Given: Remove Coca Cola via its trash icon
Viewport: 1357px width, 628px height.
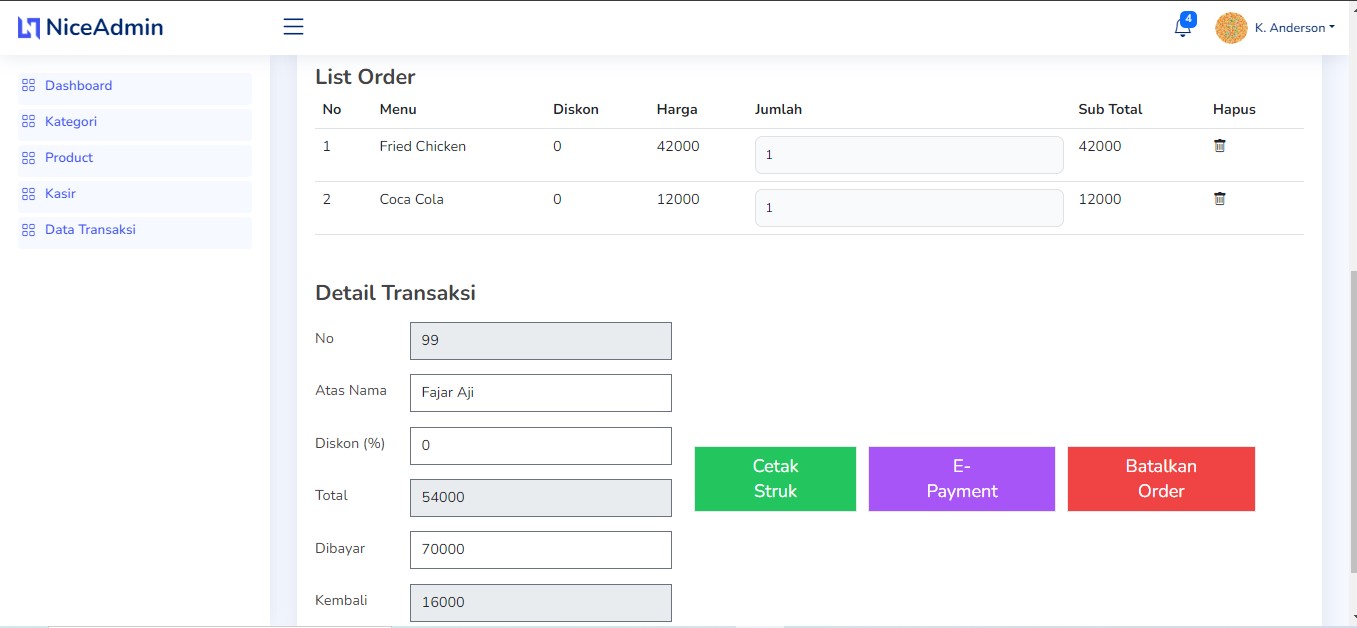Looking at the screenshot, I should pos(1219,199).
